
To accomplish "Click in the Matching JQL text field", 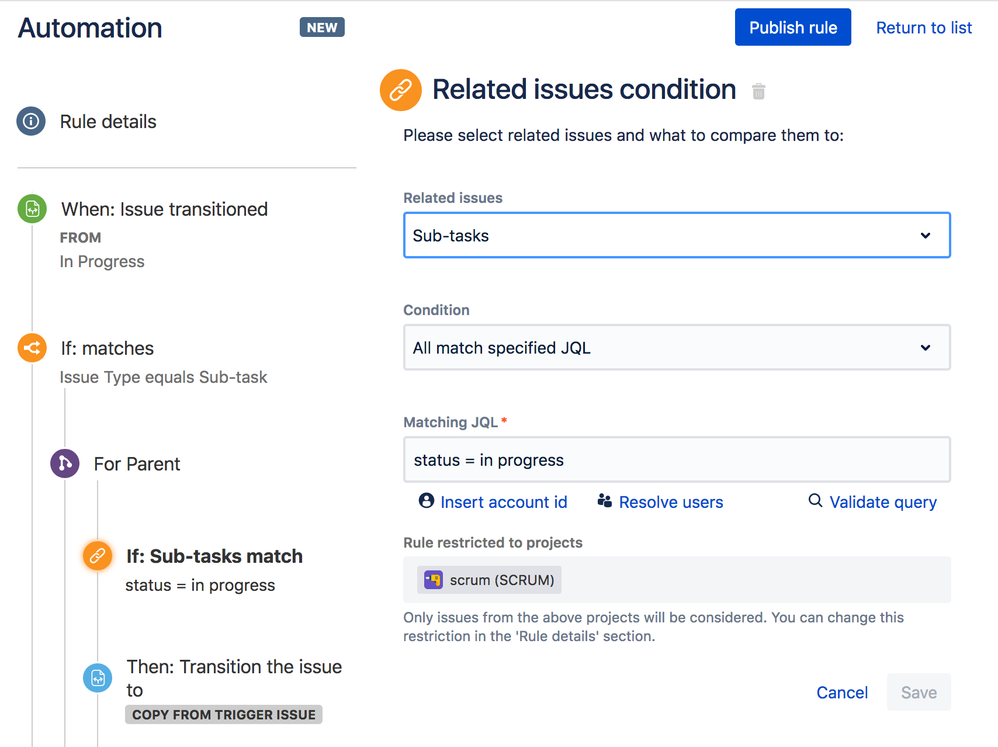I will click(676, 460).
